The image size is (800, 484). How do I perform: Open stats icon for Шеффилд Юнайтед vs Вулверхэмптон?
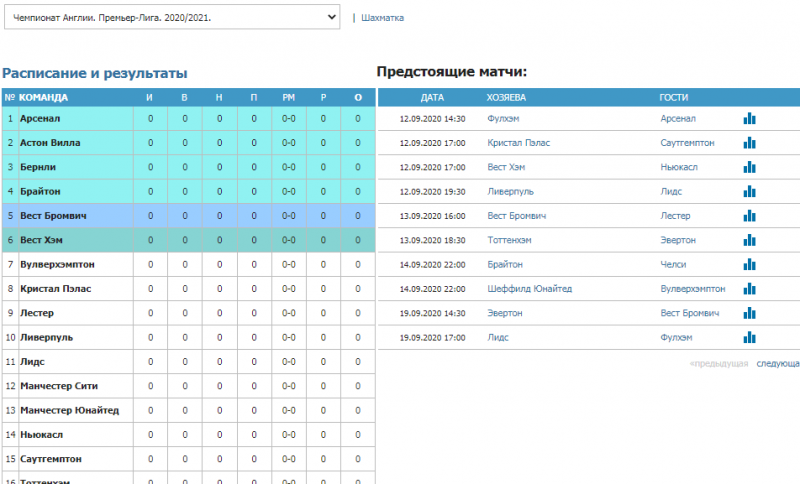tap(749, 289)
